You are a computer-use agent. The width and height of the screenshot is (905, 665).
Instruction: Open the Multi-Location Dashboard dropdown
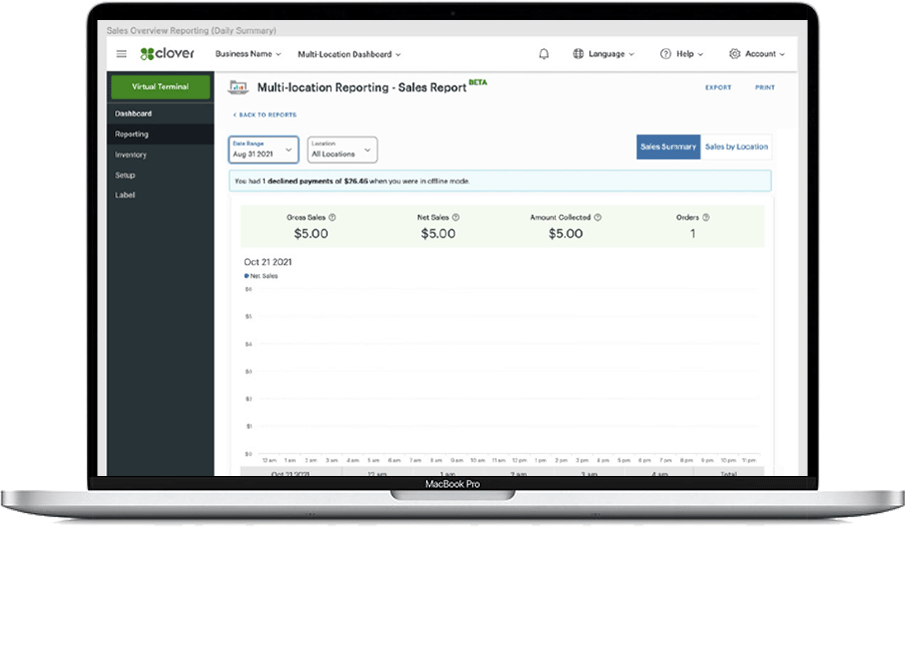tap(349, 54)
